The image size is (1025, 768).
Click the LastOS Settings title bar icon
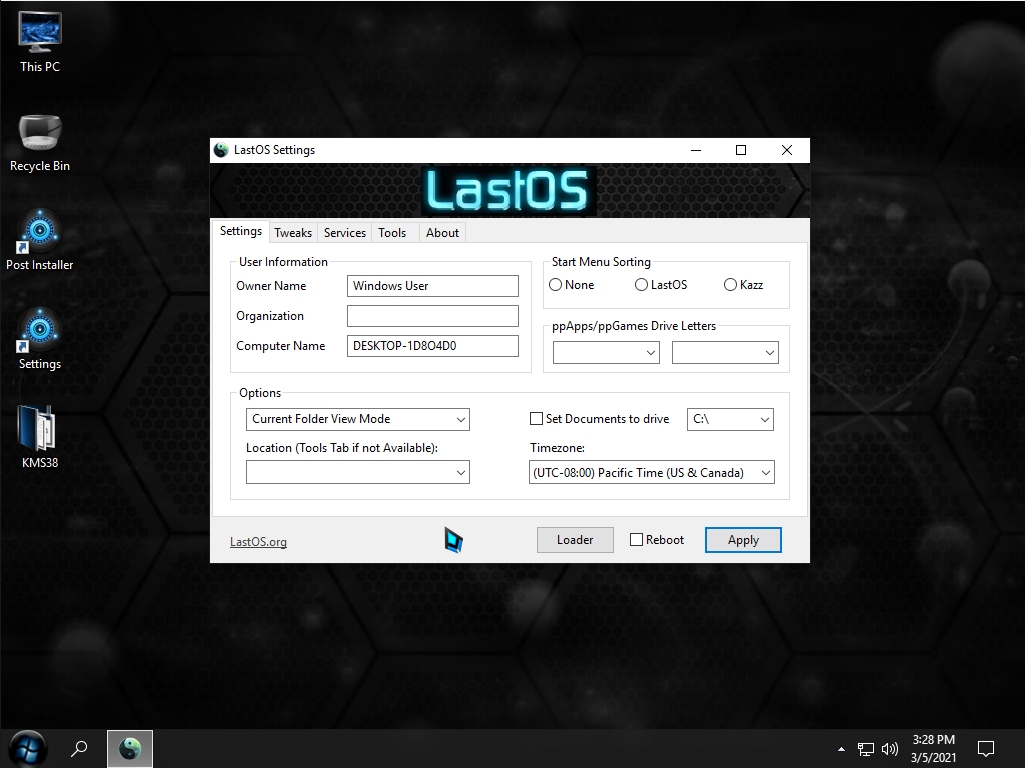[x=222, y=150]
